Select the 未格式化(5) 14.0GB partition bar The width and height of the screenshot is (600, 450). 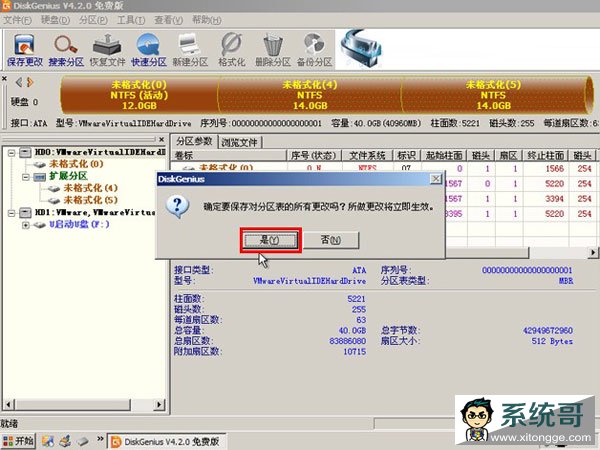click(x=494, y=95)
